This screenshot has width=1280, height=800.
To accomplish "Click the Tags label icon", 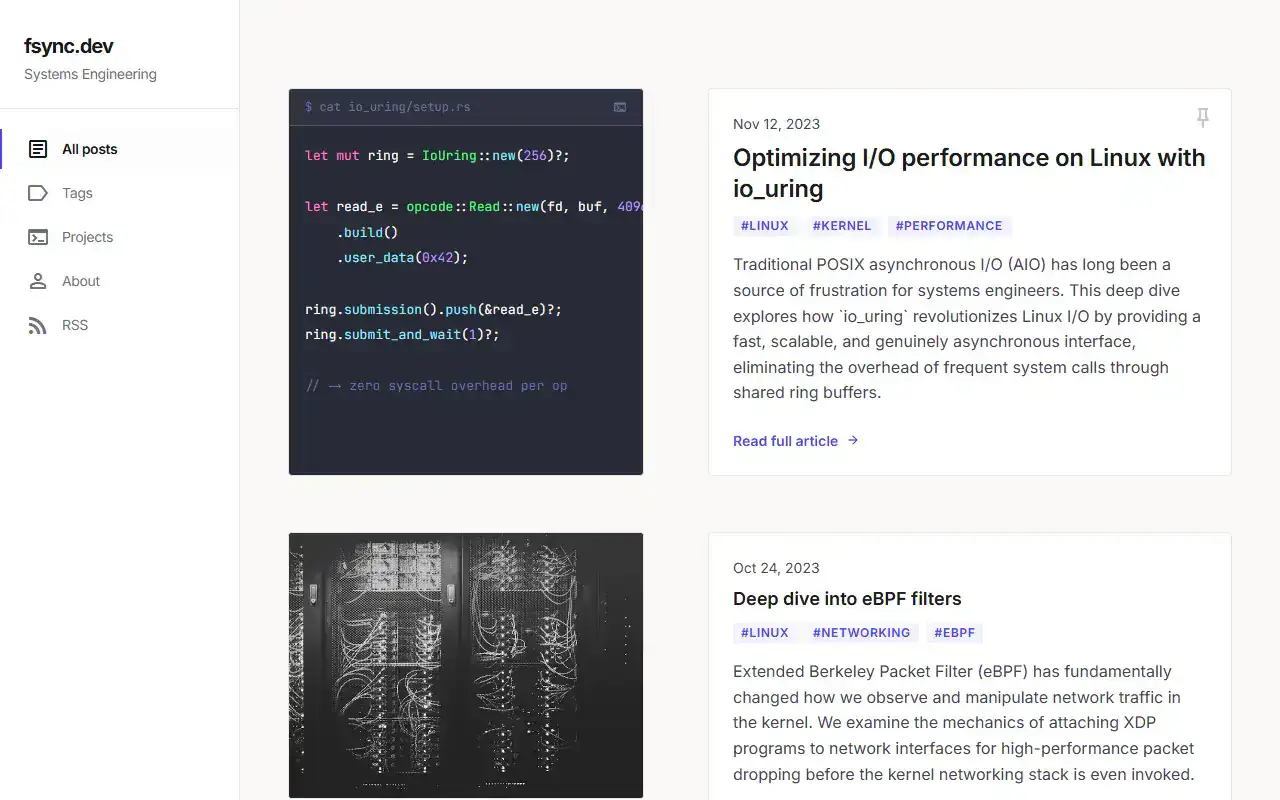I will point(38,193).
